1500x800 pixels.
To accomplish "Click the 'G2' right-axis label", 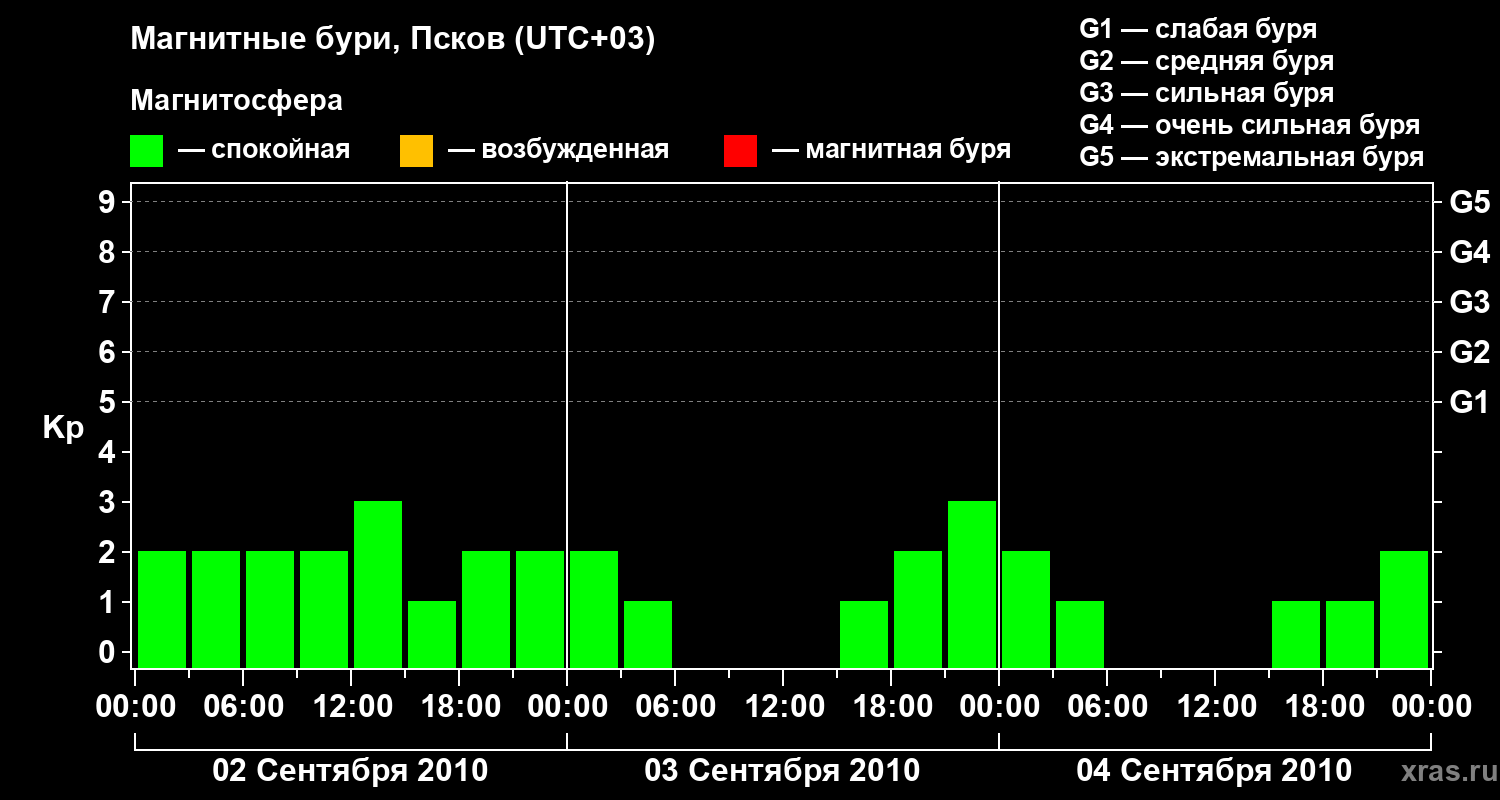I will pos(1469,352).
